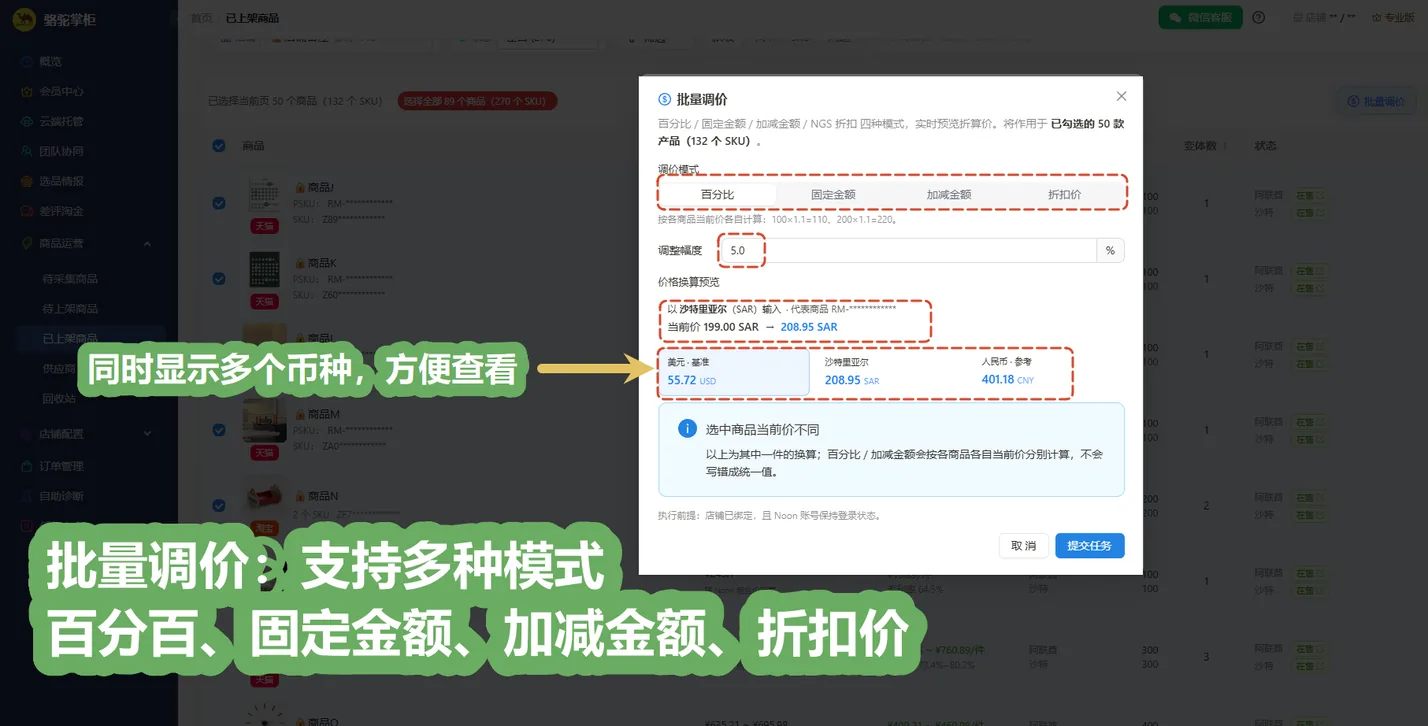Click the 订单管理 sidebar icon

pyautogui.click(x=27, y=466)
